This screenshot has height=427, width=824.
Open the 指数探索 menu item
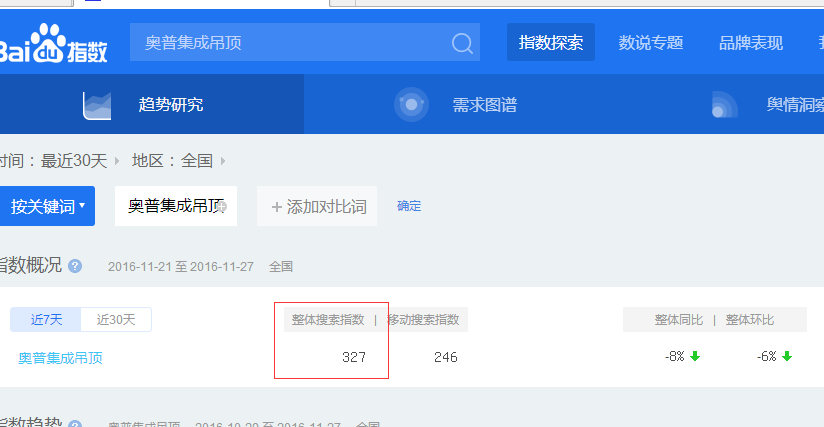[x=551, y=42]
